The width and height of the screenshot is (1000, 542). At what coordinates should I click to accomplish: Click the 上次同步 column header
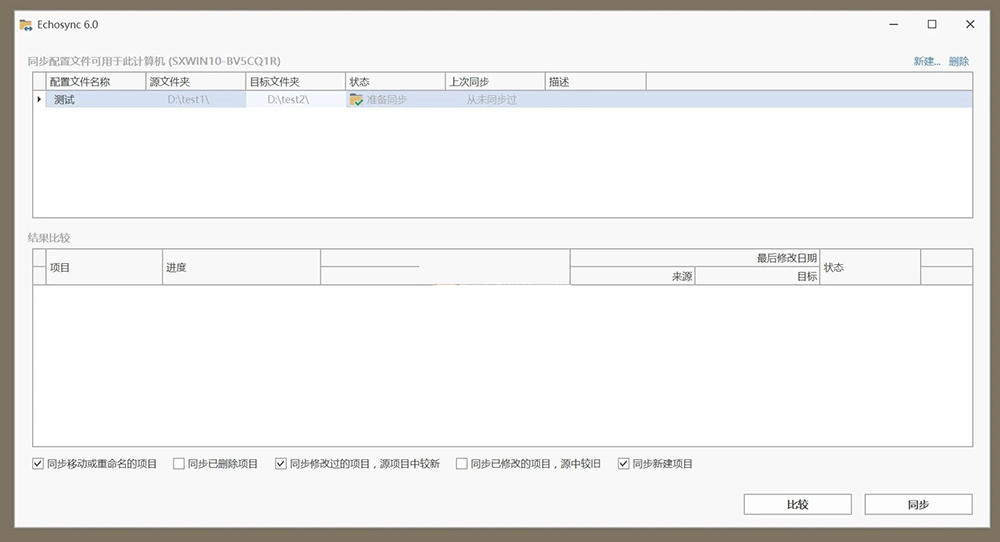tap(495, 82)
